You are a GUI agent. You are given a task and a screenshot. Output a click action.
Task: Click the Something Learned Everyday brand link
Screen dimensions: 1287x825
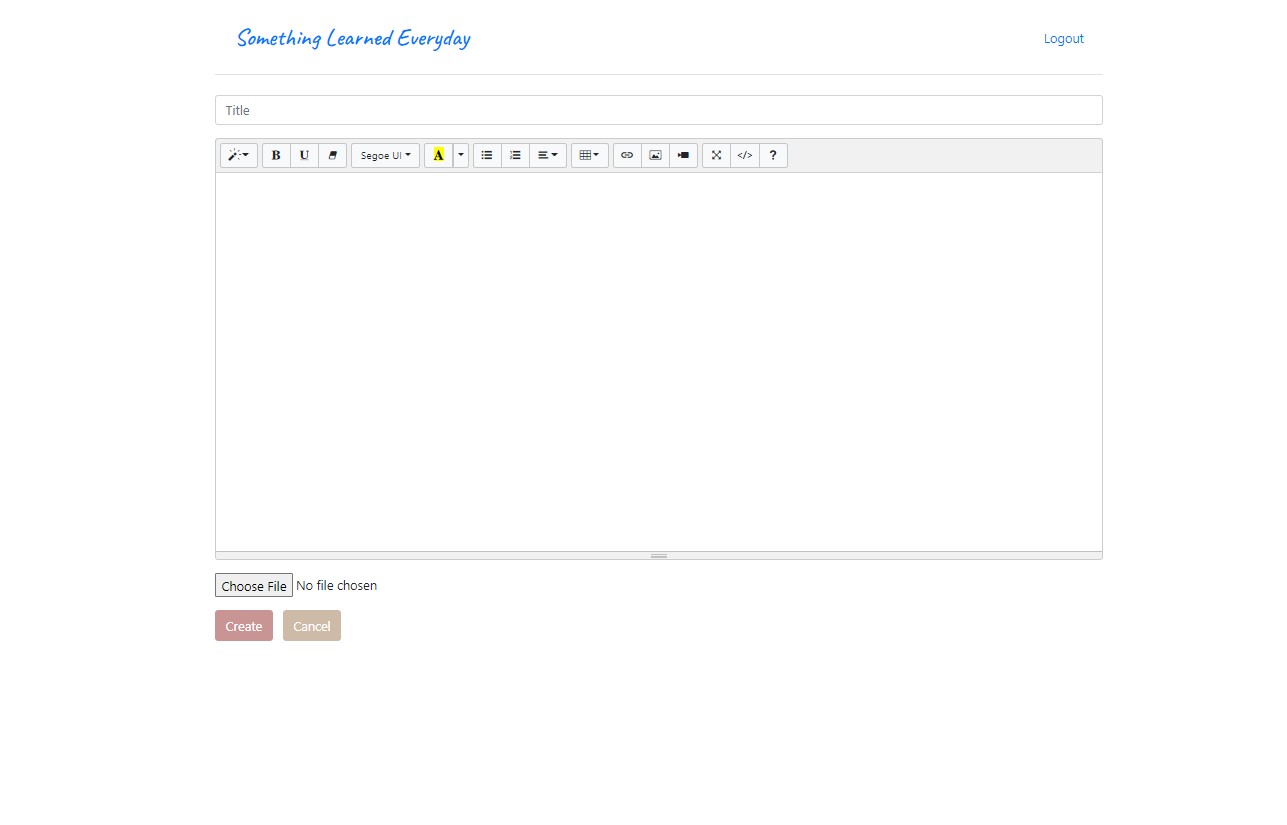(353, 38)
